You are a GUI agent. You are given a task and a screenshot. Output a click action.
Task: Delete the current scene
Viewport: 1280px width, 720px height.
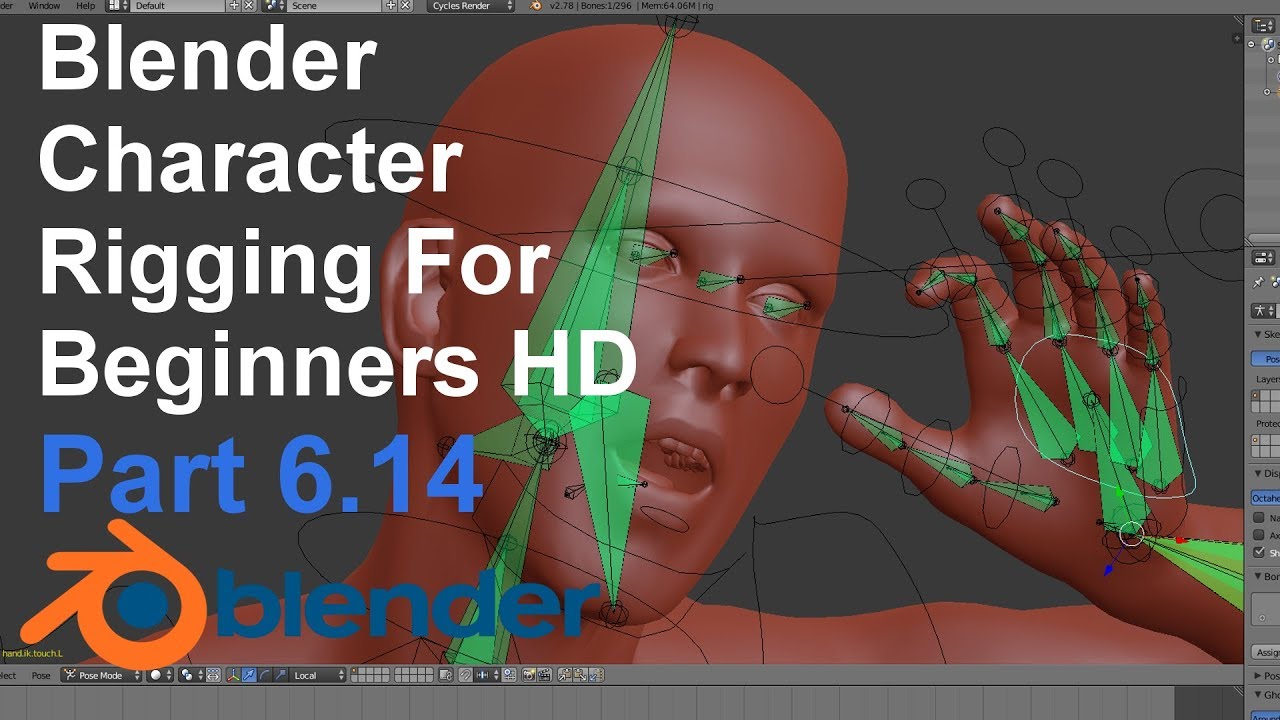coord(405,6)
